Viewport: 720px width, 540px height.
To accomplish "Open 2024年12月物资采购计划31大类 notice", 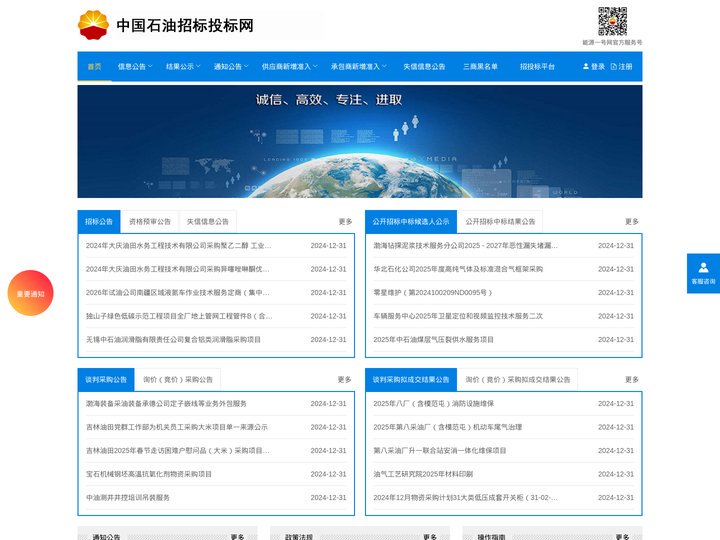I will (x=465, y=497).
